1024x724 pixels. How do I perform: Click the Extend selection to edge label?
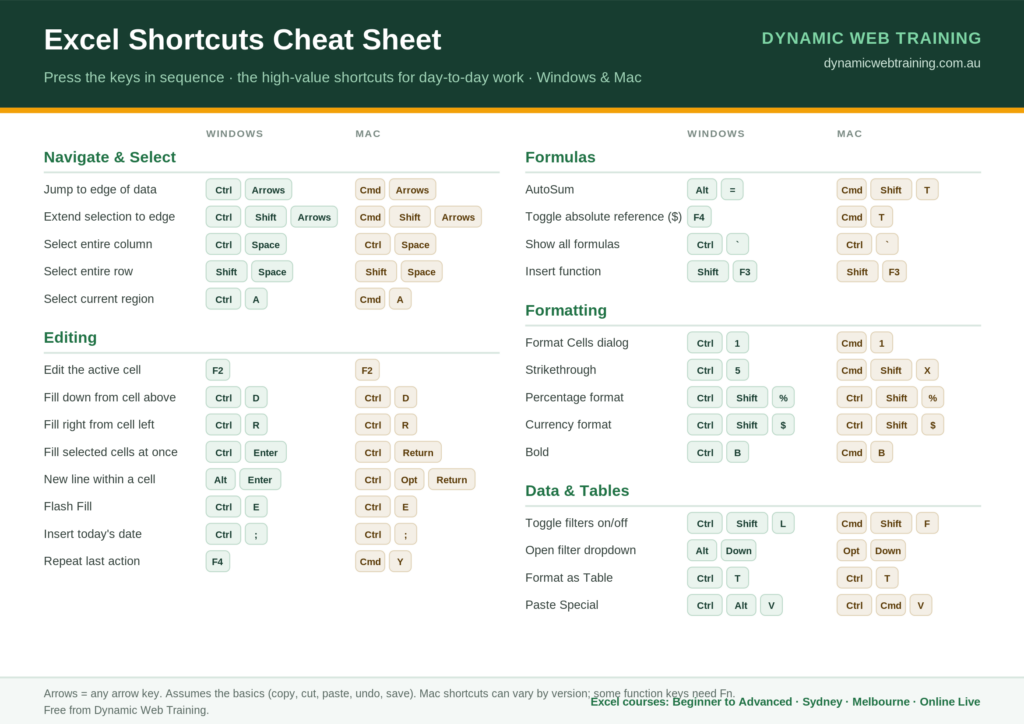coord(109,217)
